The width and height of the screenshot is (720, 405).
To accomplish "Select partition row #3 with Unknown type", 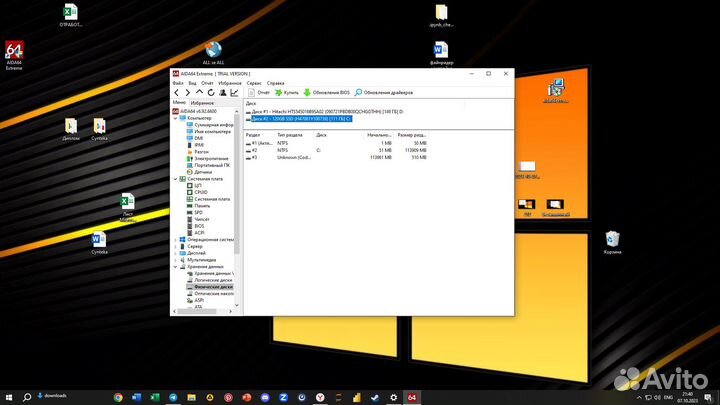I will pyautogui.click(x=336, y=158).
